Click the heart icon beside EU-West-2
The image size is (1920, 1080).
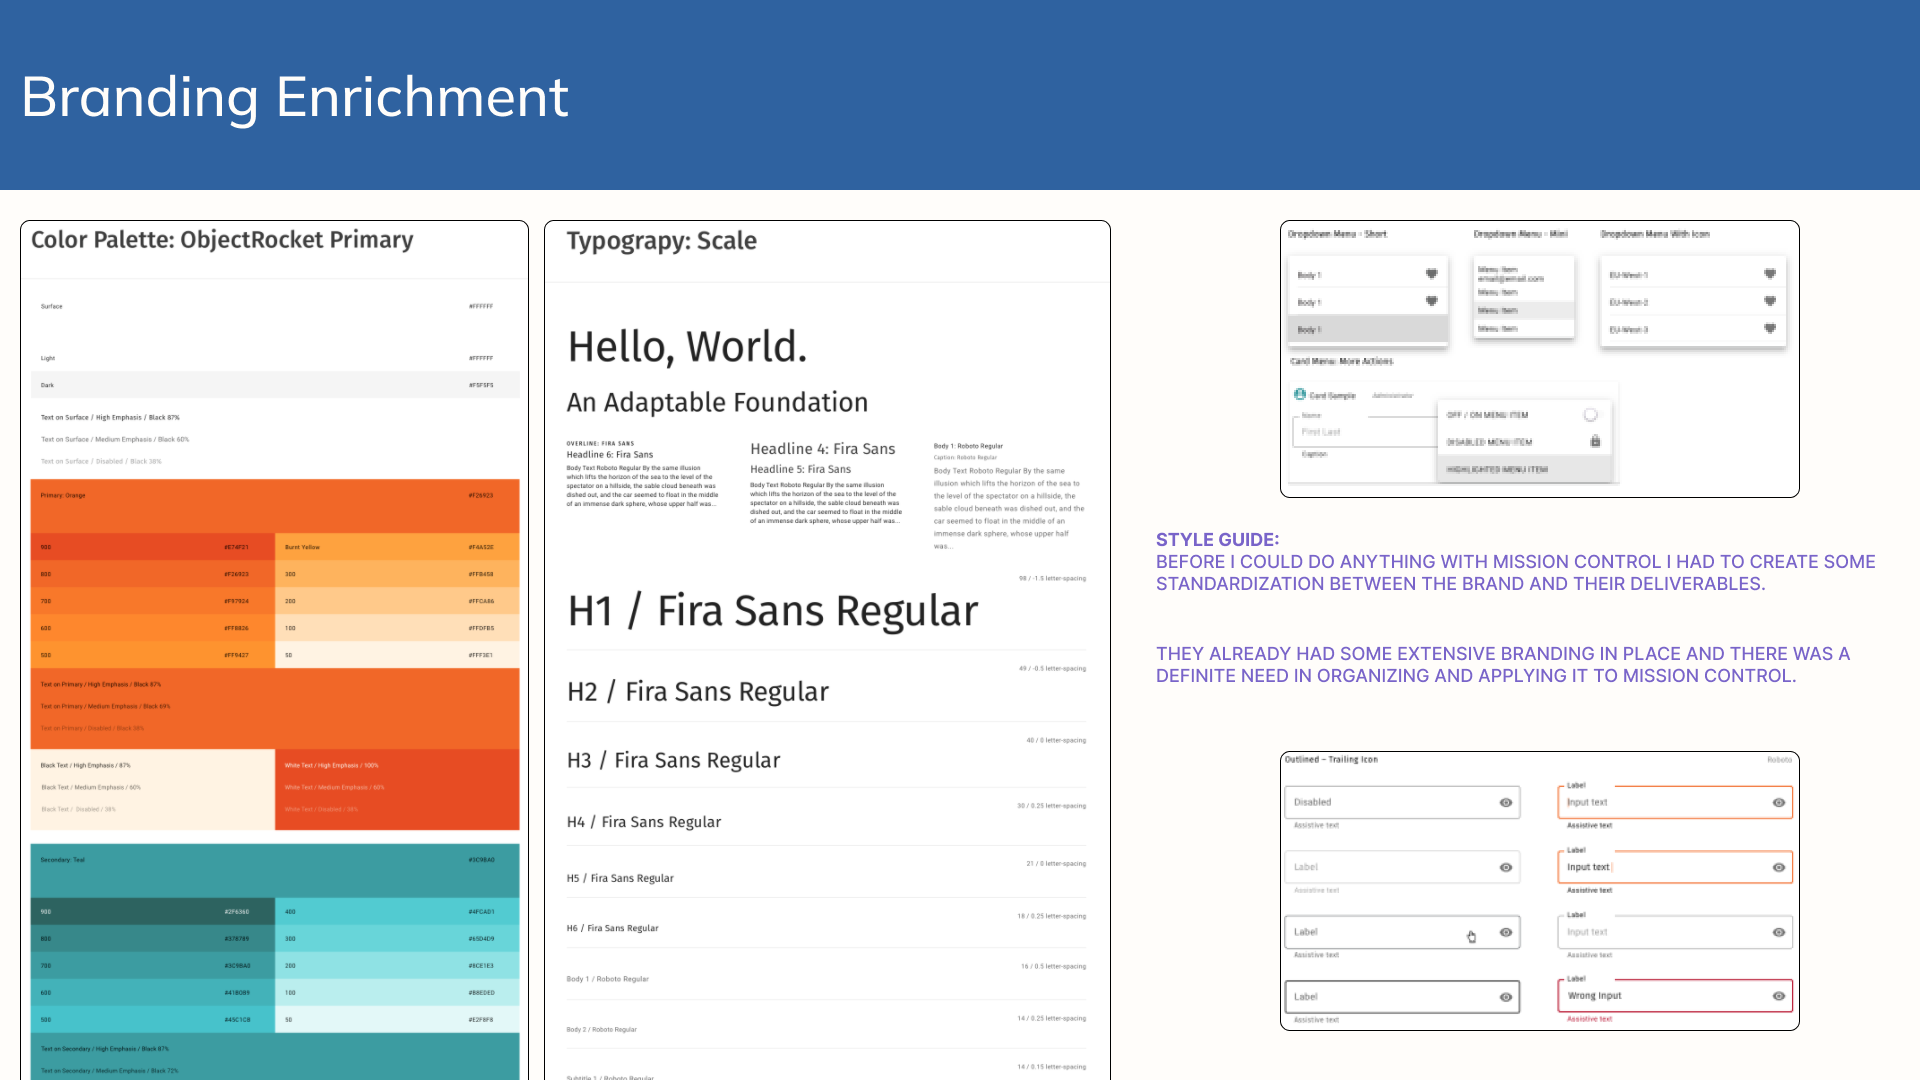(1770, 301)
